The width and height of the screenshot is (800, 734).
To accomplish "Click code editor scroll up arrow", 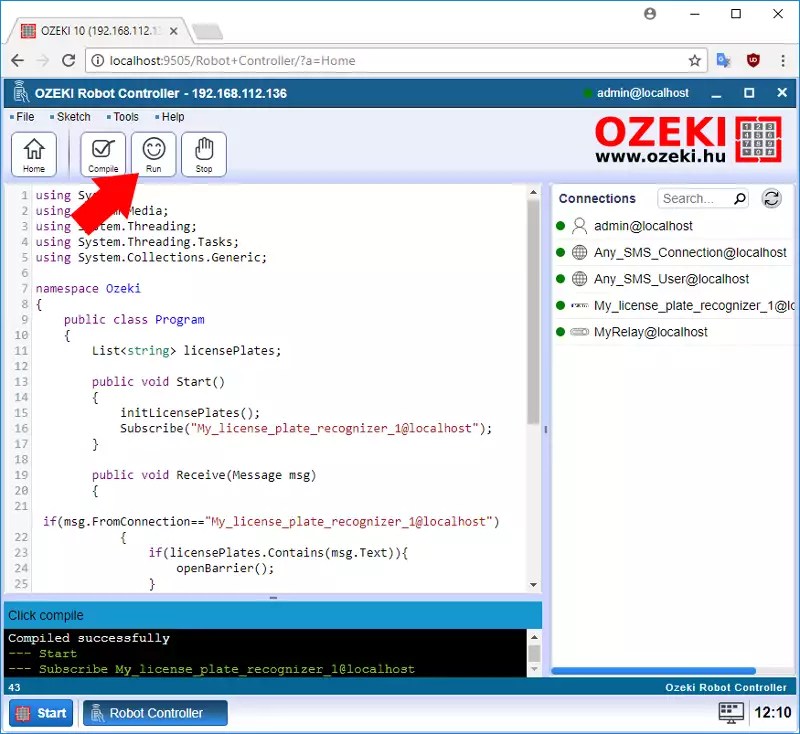I will 533,192.
